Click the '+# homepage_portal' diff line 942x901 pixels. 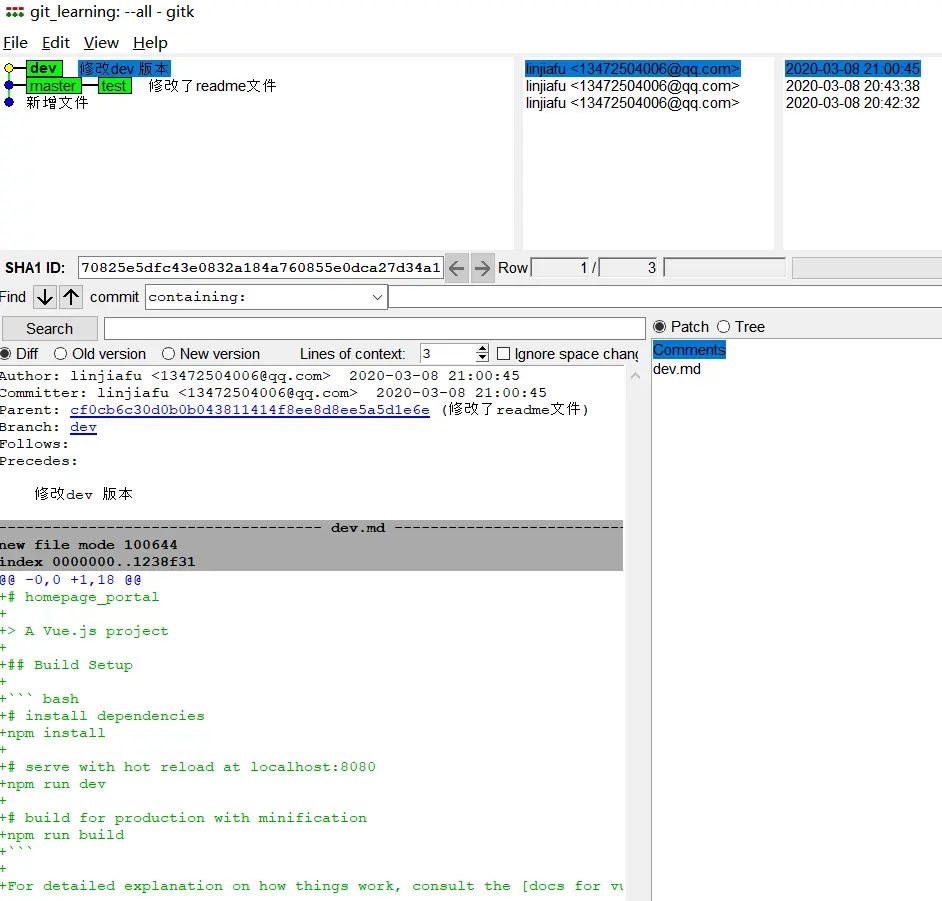point(79,597)
